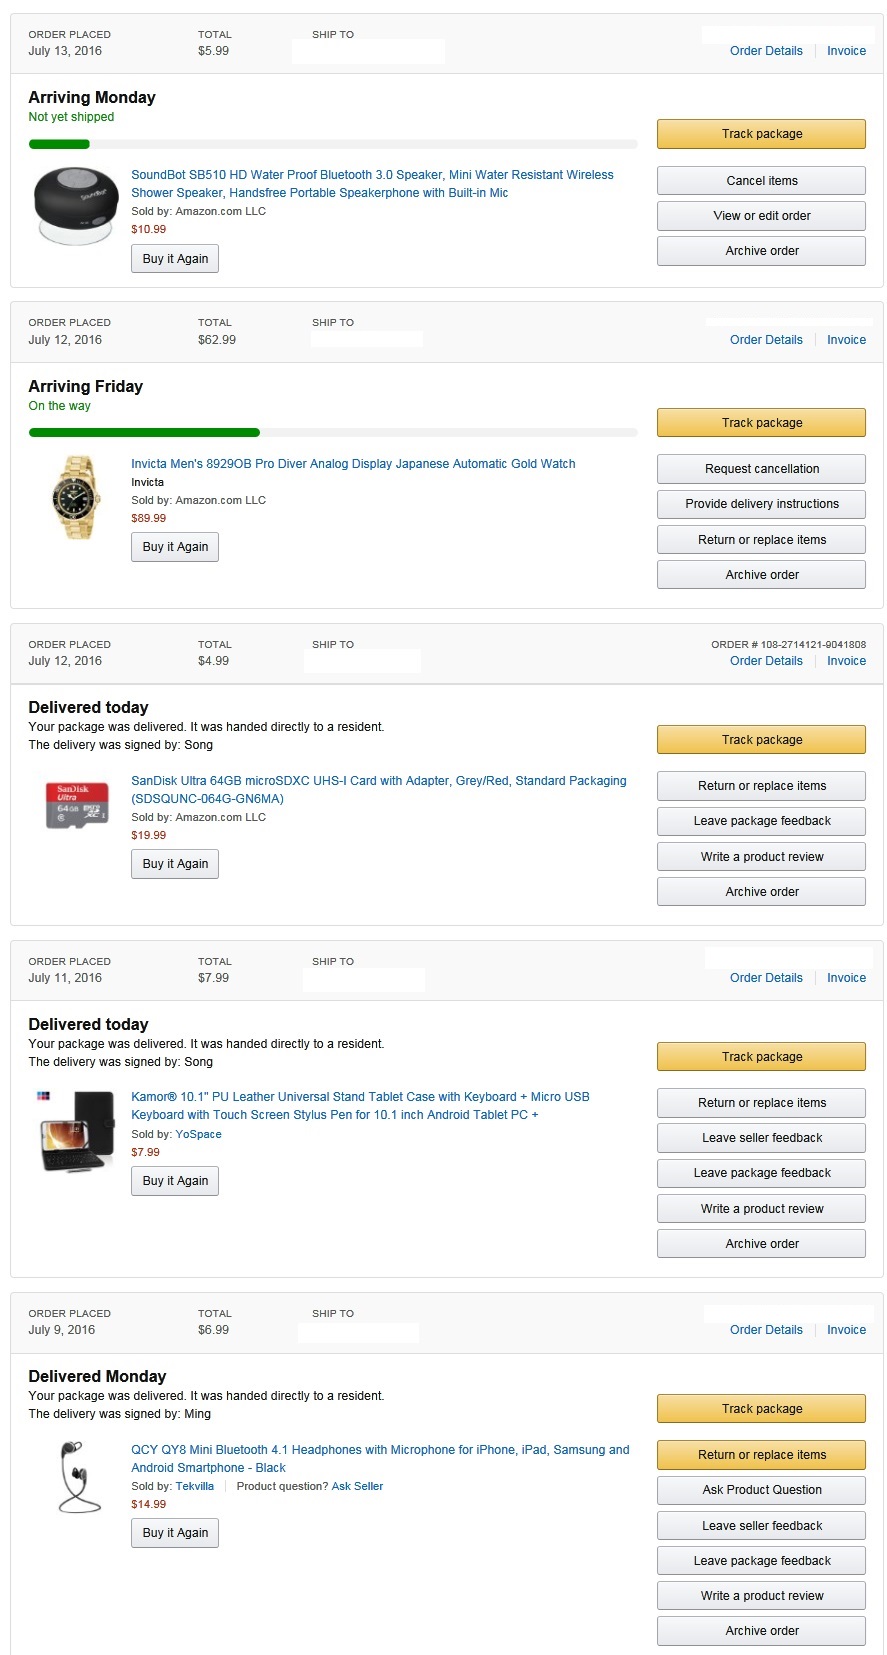The height and width of the screenshot is (1655, 887).
Task: Click the Arriving Friday delivery progress bar
Action: coord(333,433)
